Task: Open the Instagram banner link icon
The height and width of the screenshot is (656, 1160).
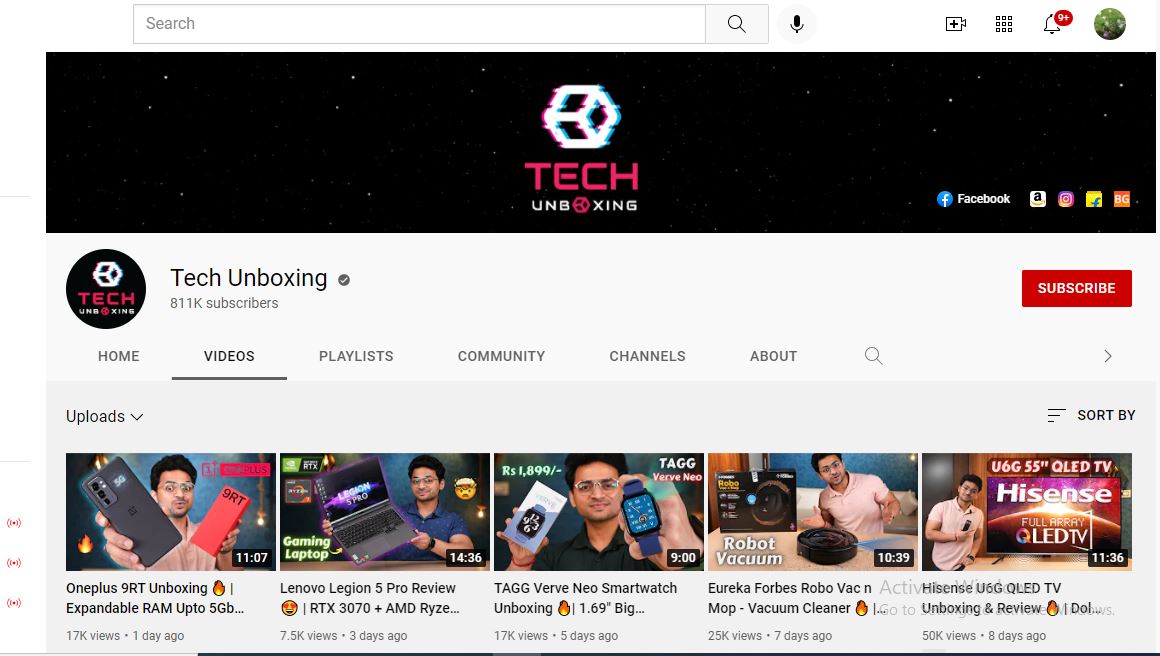Action: coord(1065,199)
